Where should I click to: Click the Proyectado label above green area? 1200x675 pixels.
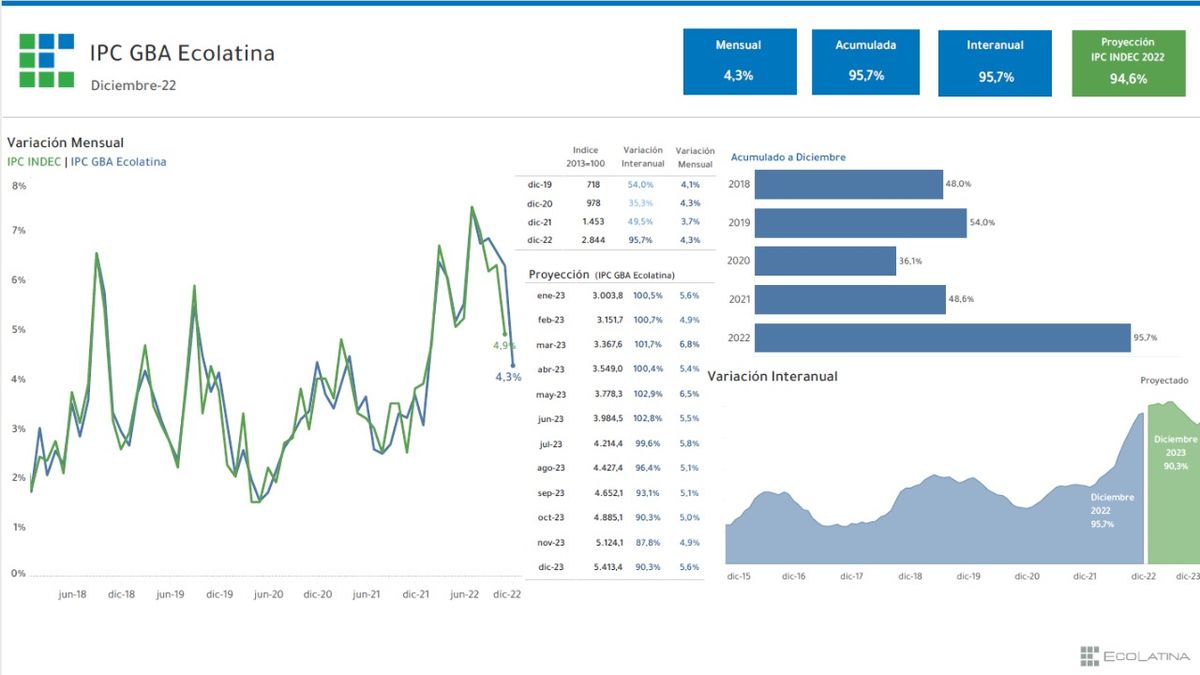1165,381
